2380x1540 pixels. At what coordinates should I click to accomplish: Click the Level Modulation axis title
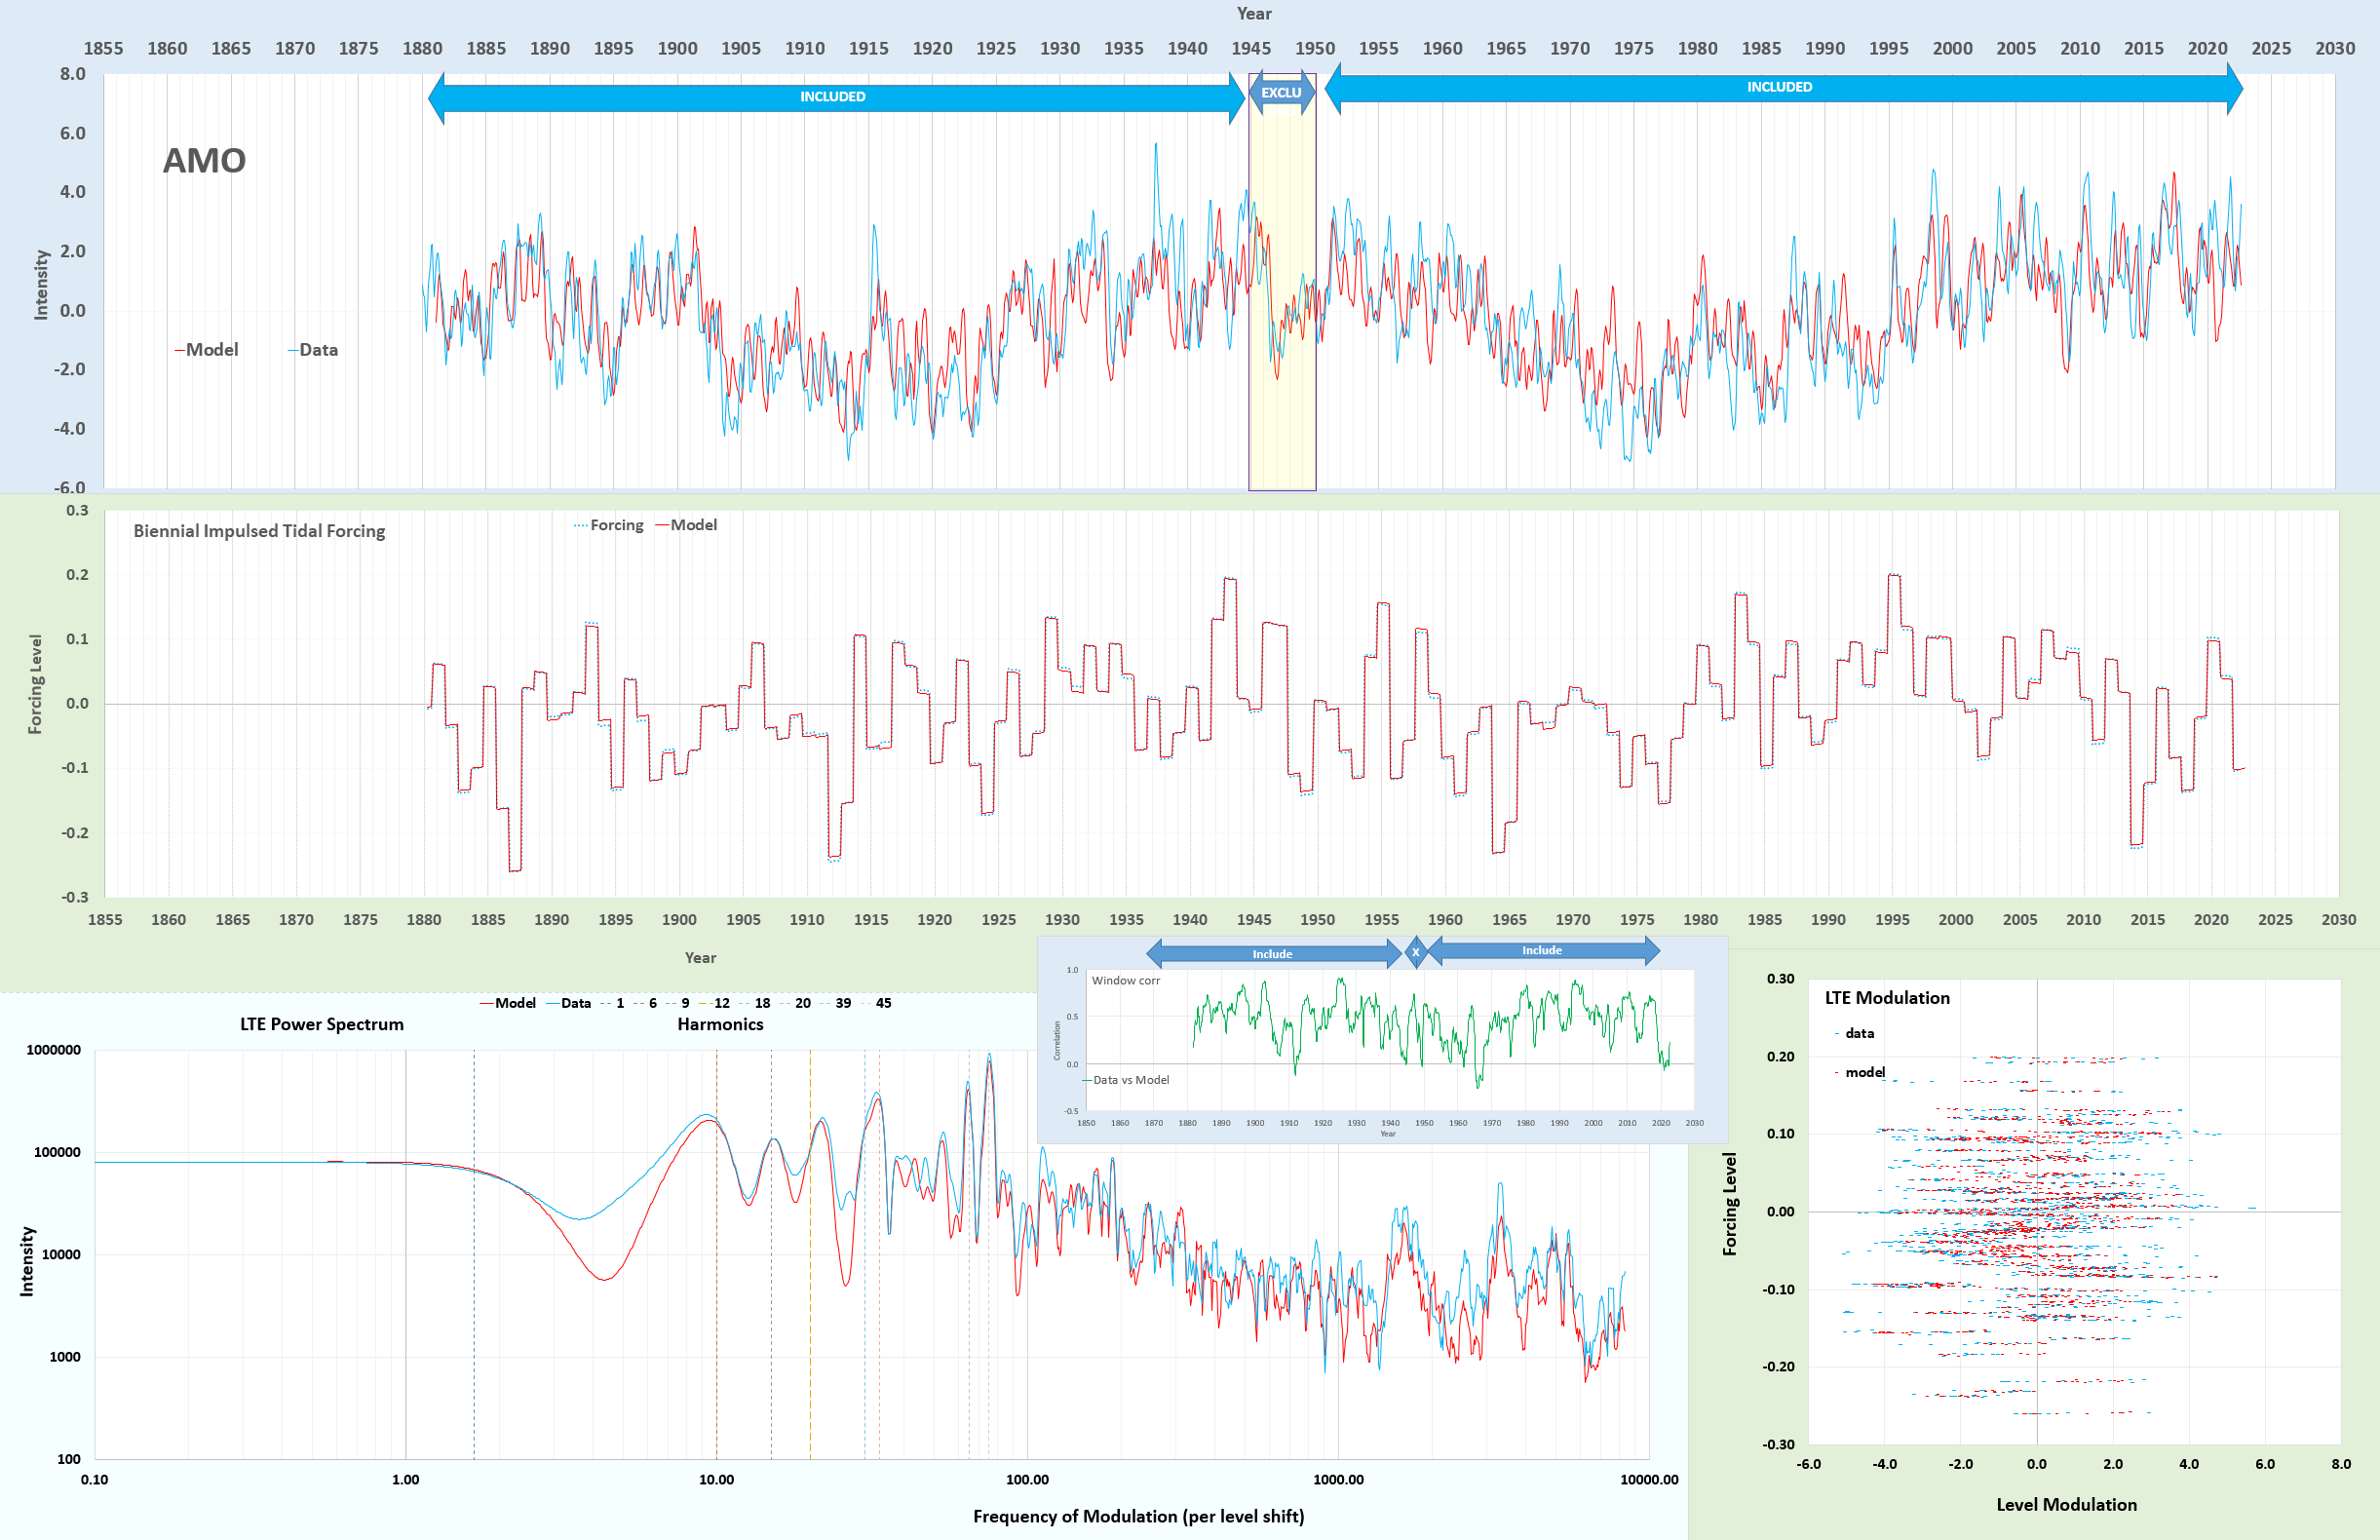pyautogui.click(x=2066, y=1505)
